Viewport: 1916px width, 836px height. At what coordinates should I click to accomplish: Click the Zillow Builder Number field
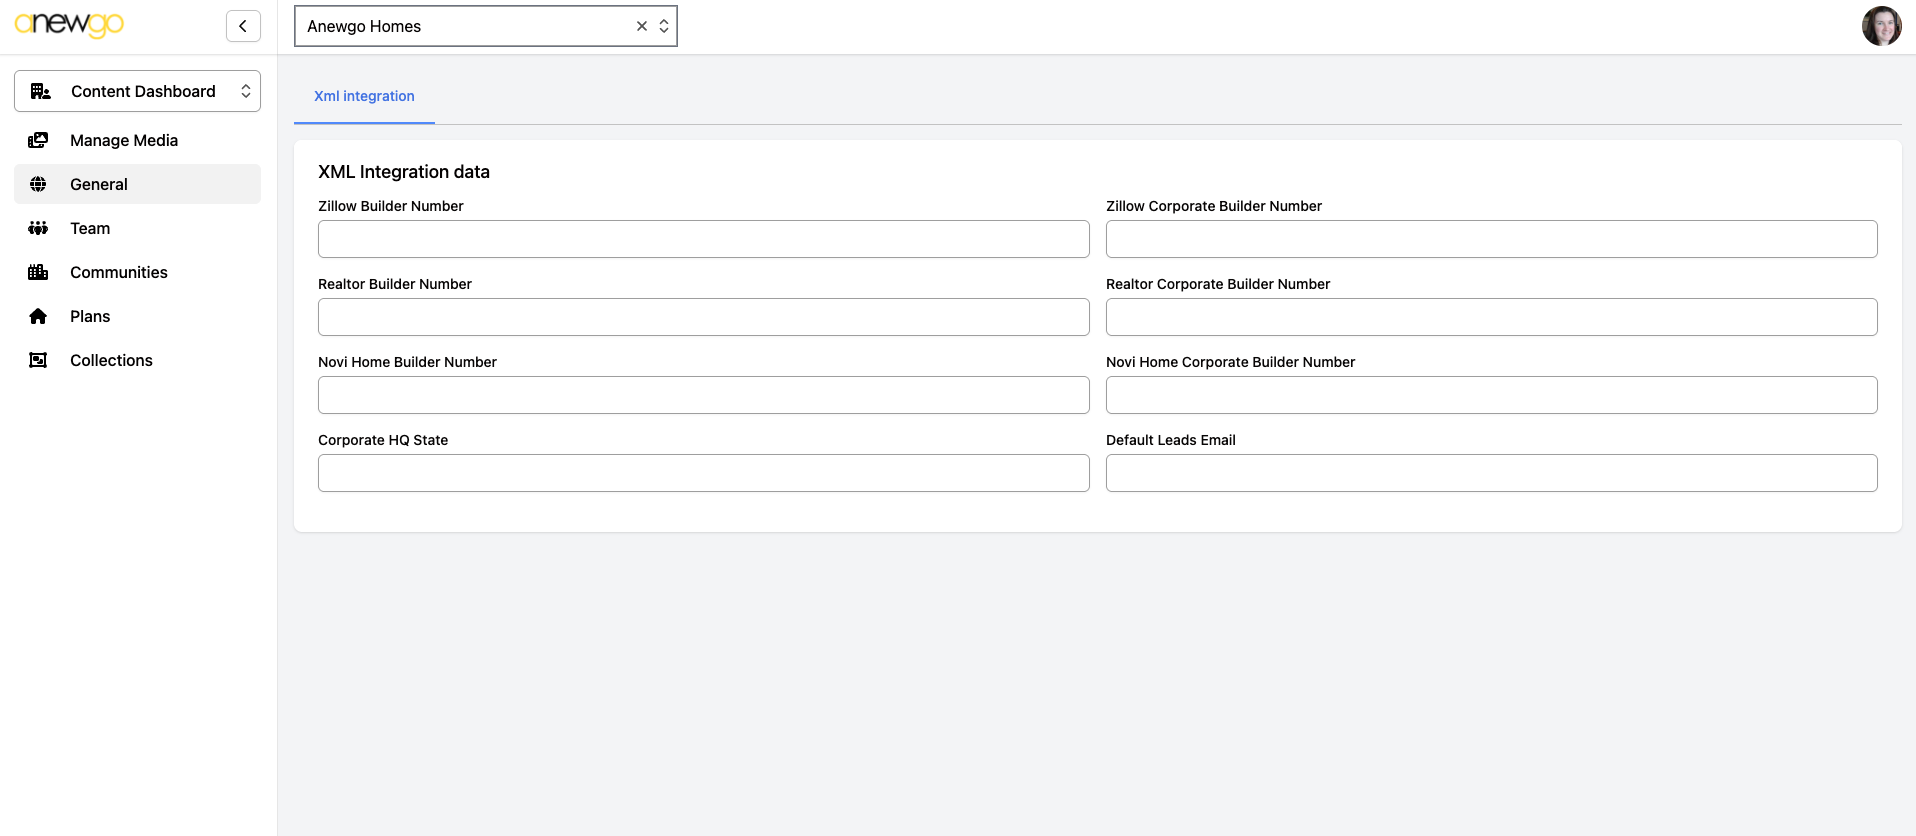click(703, 239)
